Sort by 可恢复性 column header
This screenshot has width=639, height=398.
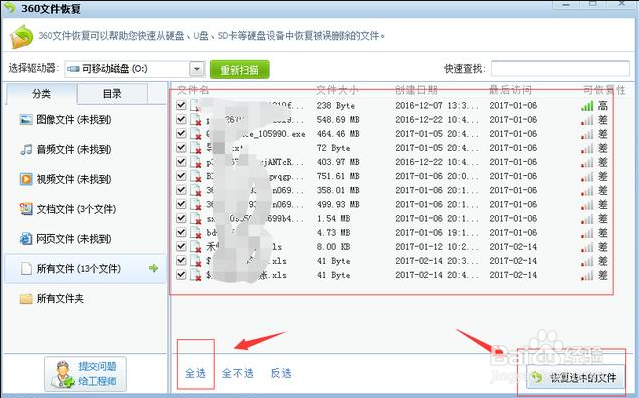604,90
